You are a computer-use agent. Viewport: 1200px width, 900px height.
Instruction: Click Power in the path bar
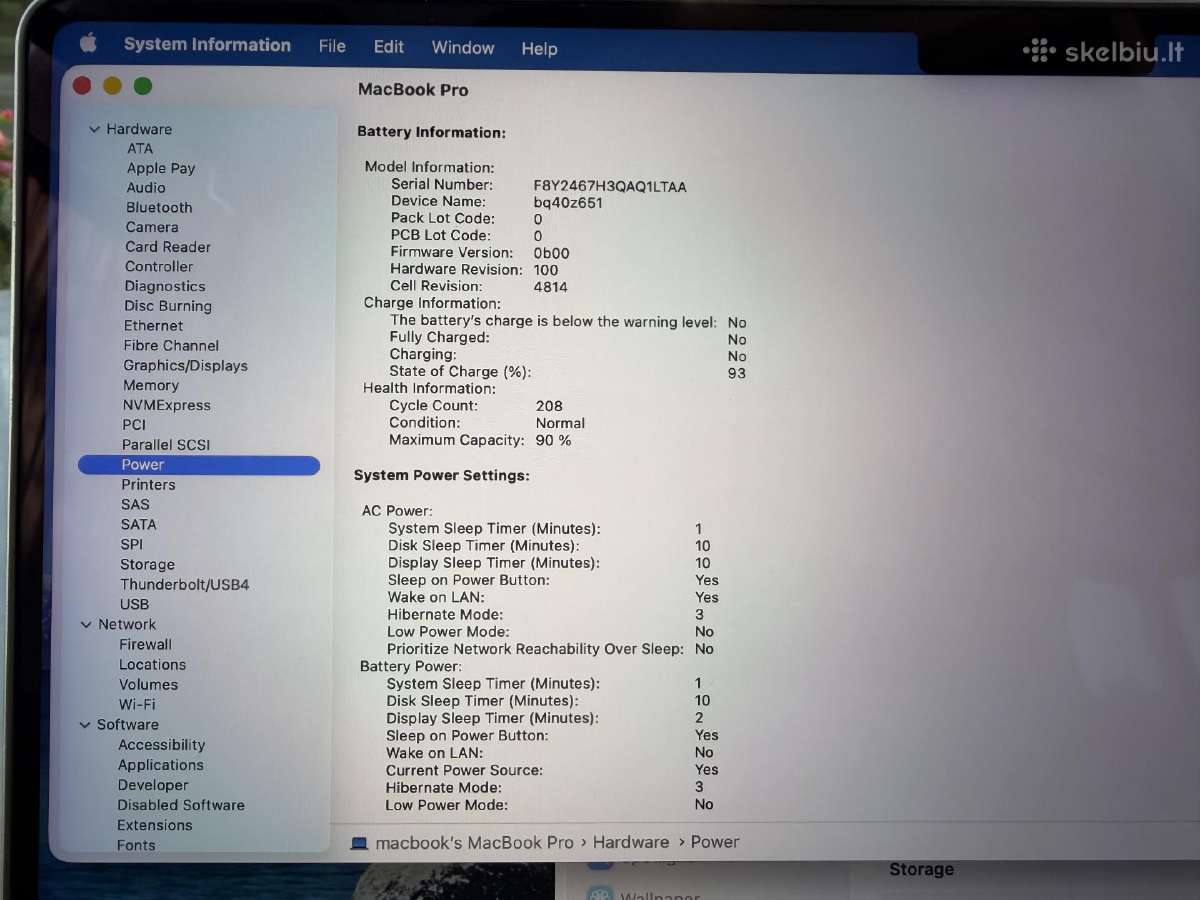tap(715, 843)
